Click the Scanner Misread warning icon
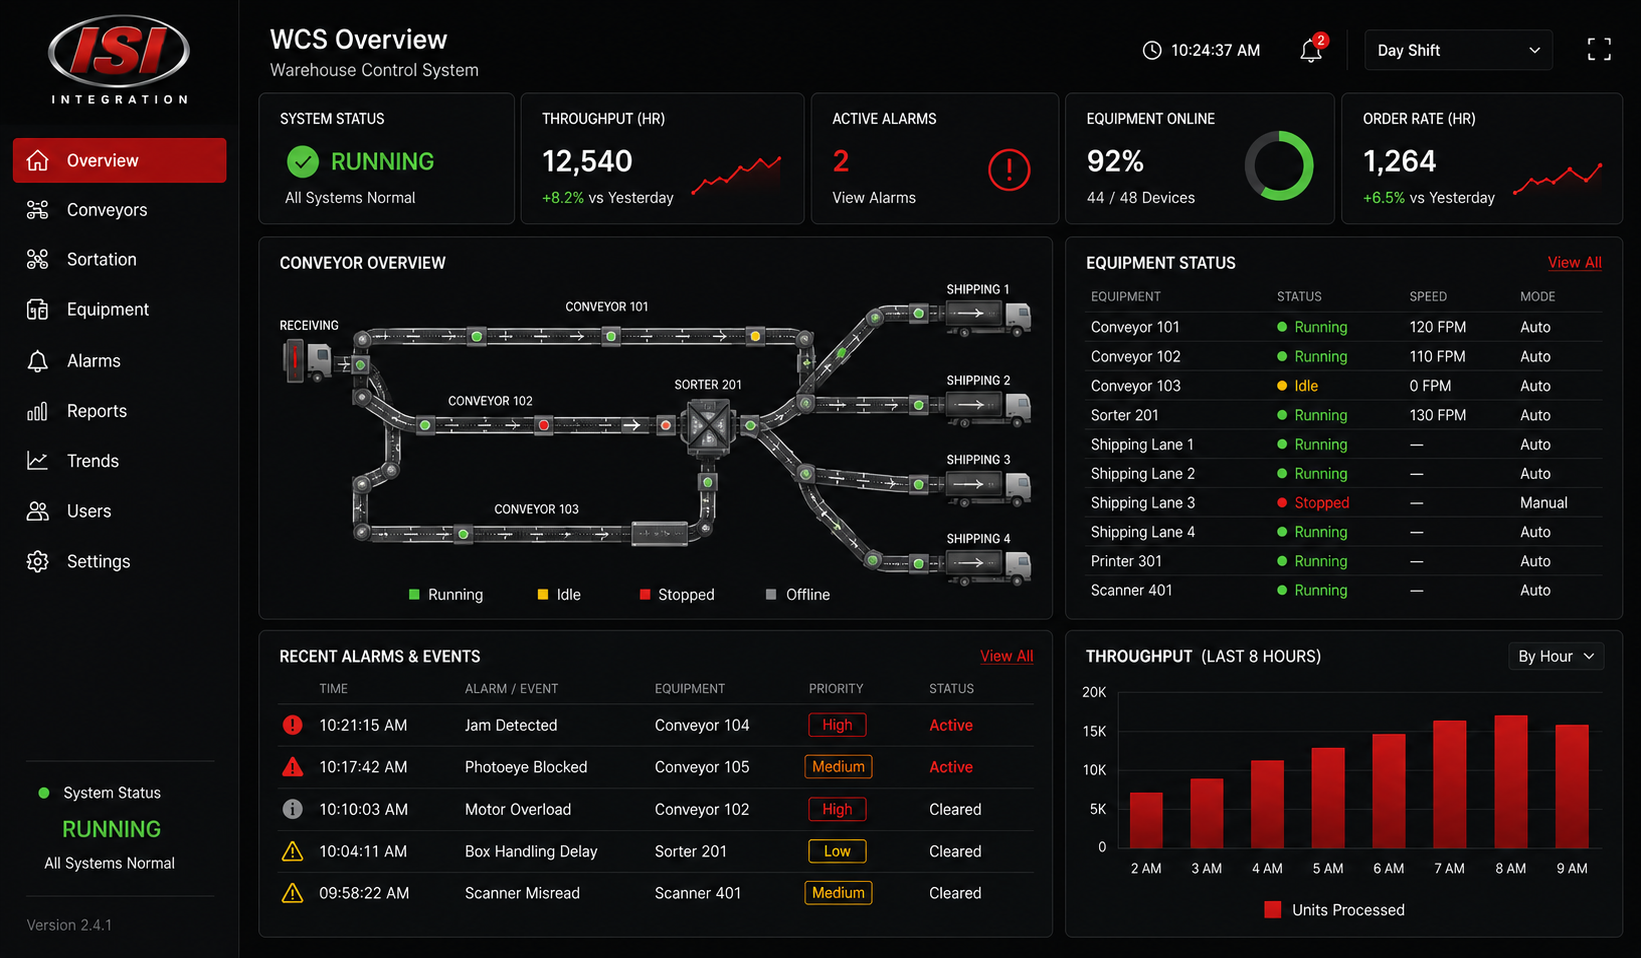 [x=292, y=893]
